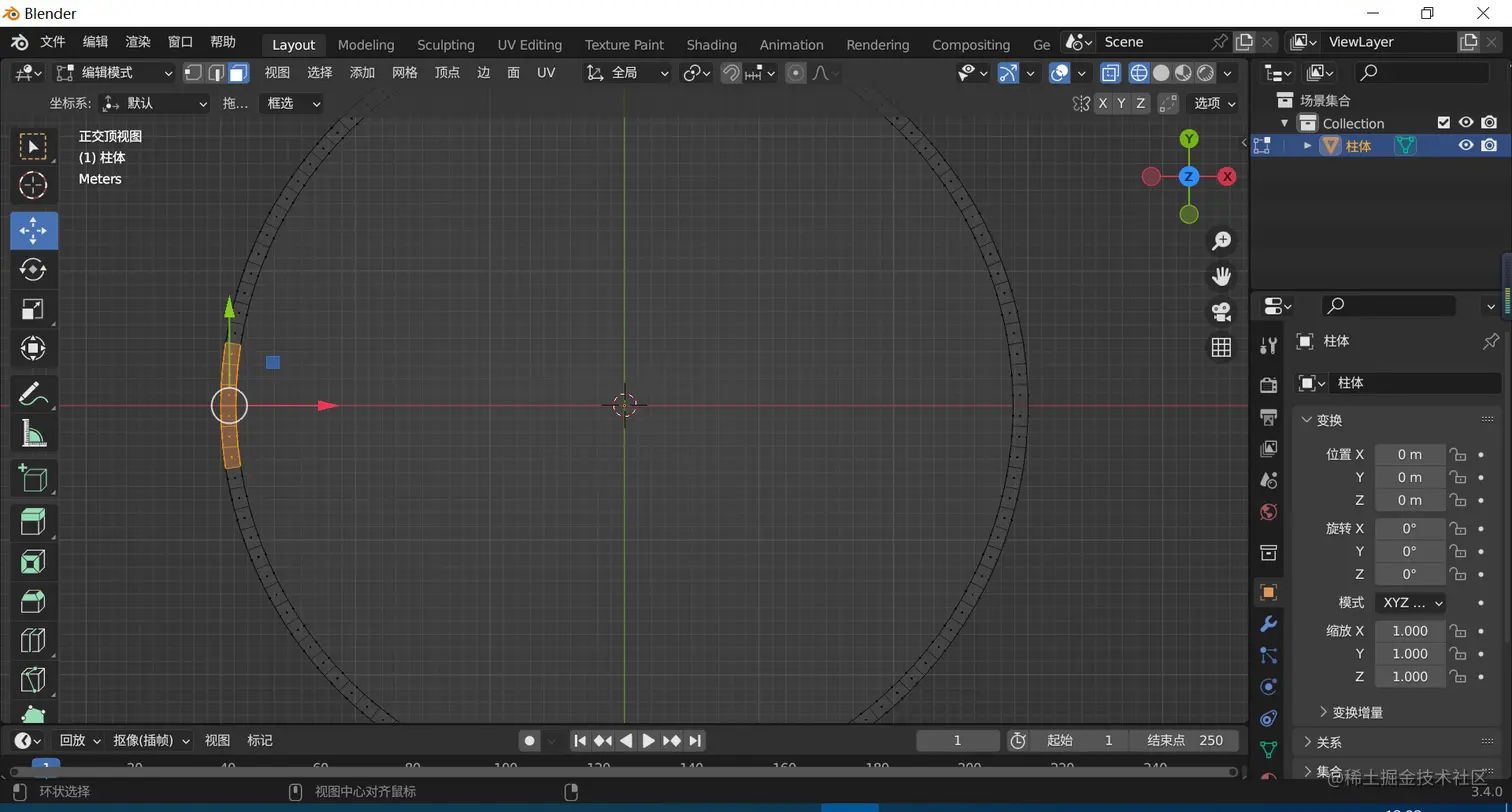This screenshot has height=812, width=1512.
Task: Toggle X-ray display
Action: tap(1111, 73)
